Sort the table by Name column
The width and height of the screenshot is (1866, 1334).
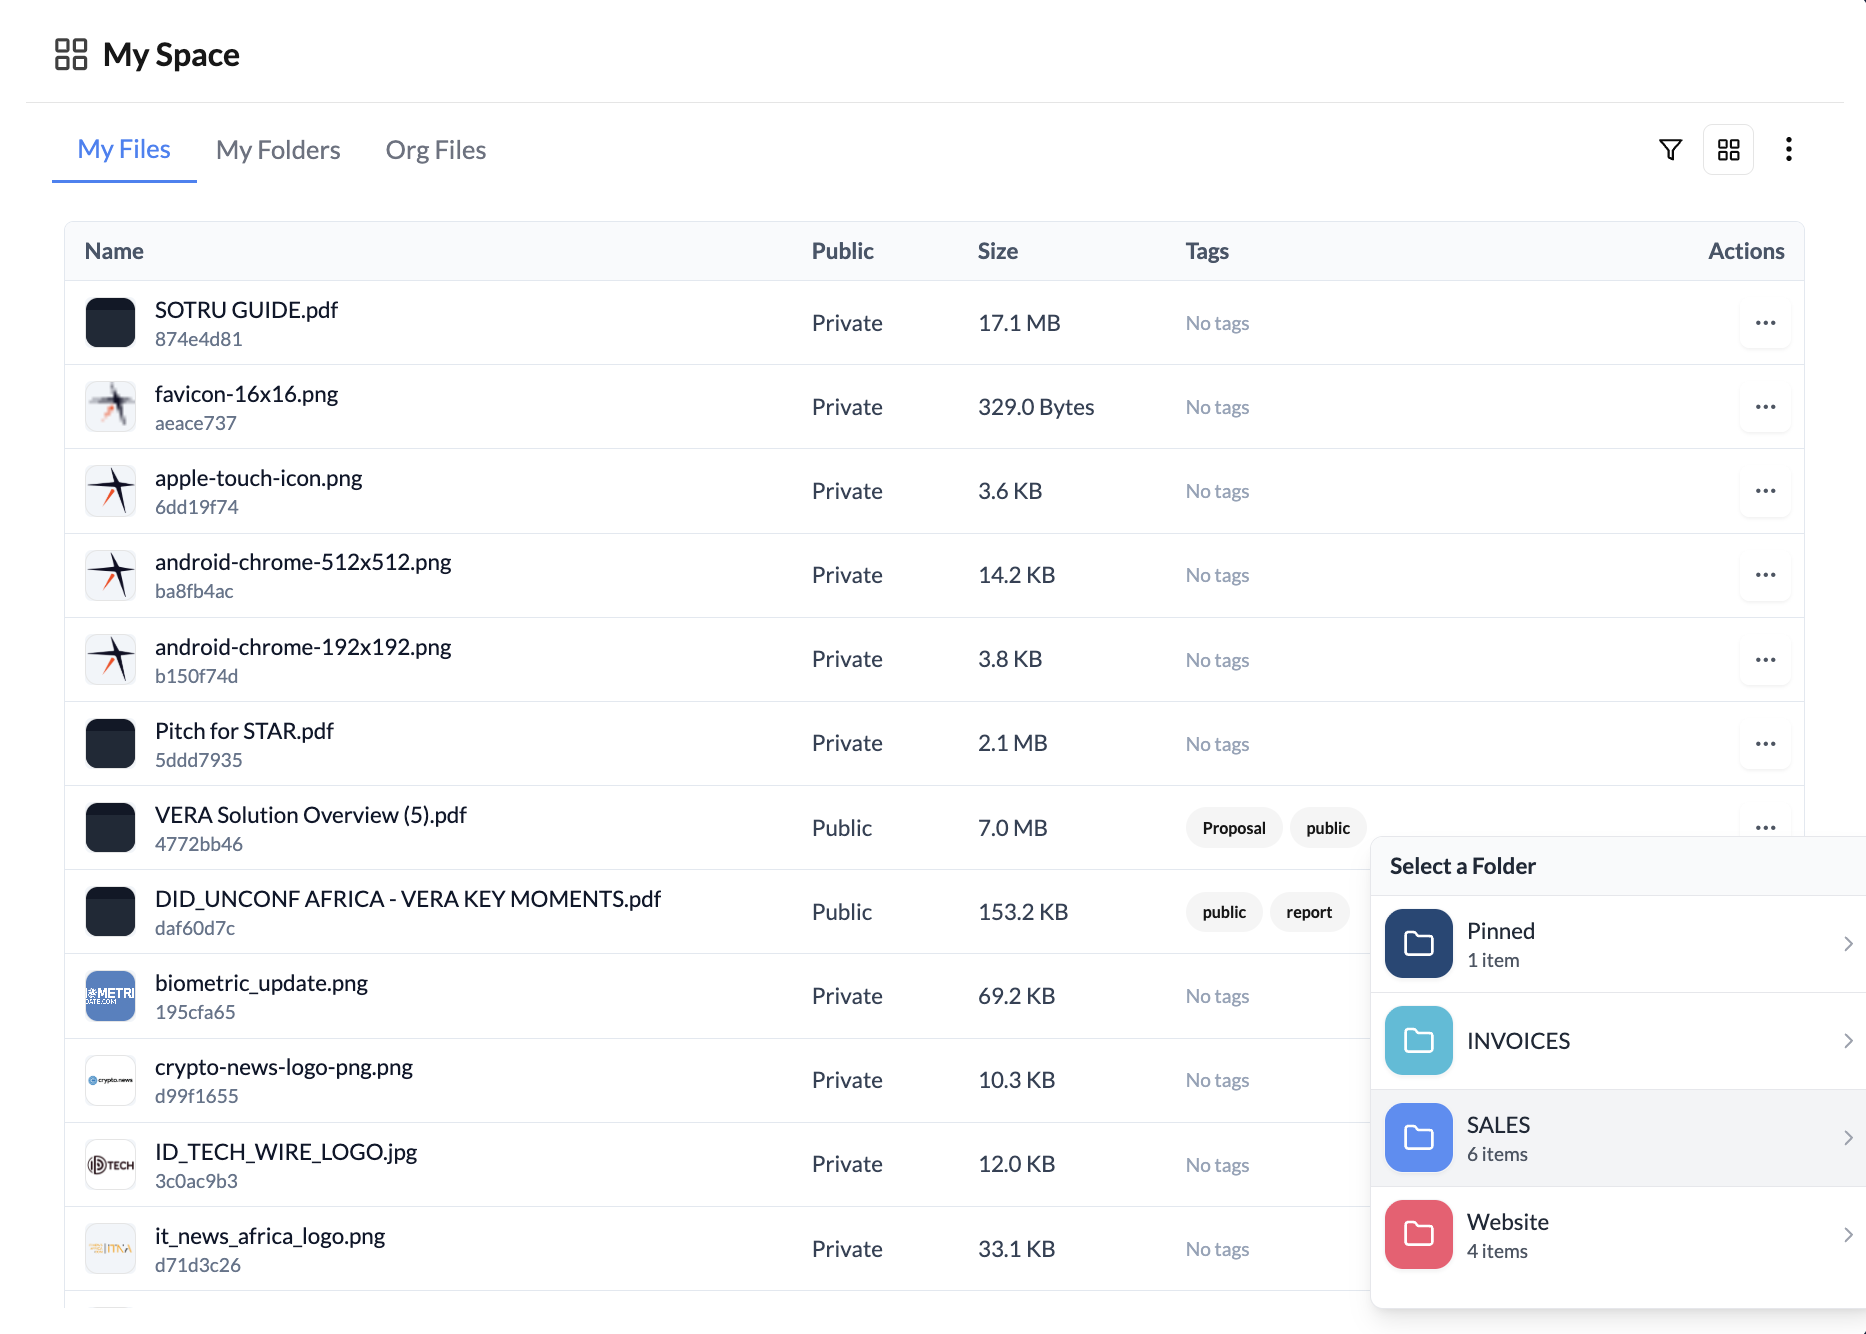point(113,251)
